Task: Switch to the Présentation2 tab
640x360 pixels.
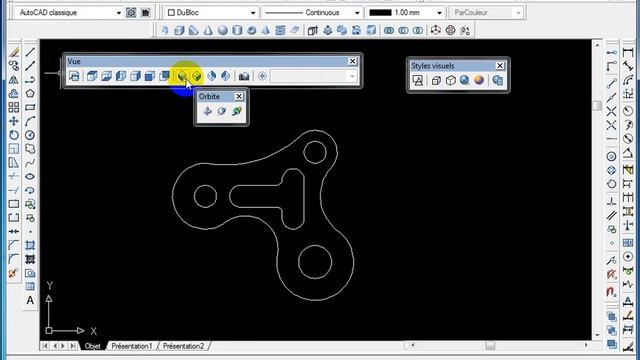Action: 183,346
